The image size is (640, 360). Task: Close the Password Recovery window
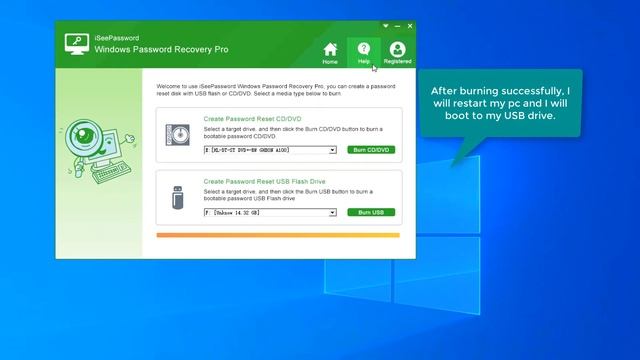(410, 26)
